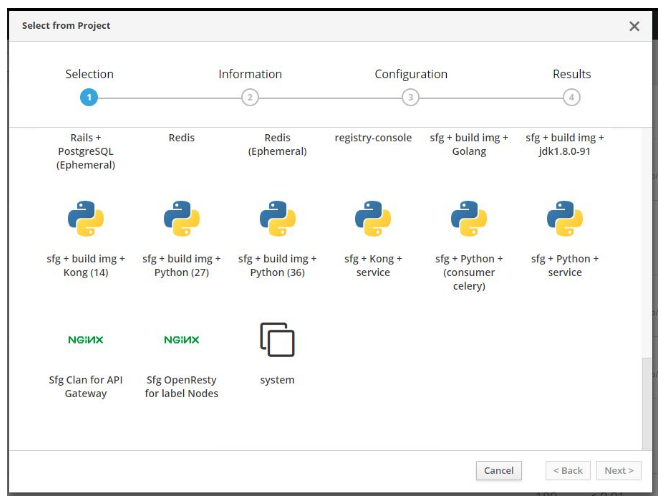664x504 pixels.
Task: Pick the sfg + build img + Python (36) icon
Action: coord(277,219)
